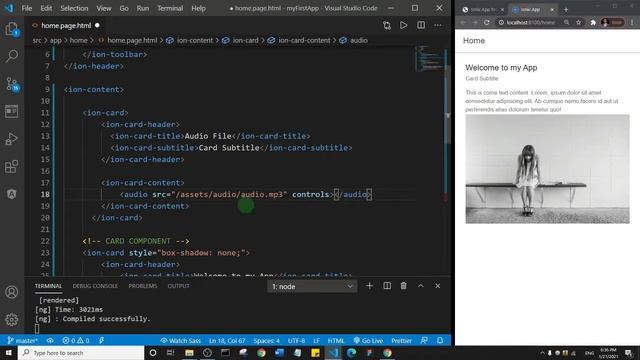Open Source Control view in activity bar
This screenshot has width=640, height=360.
[12, 84]
